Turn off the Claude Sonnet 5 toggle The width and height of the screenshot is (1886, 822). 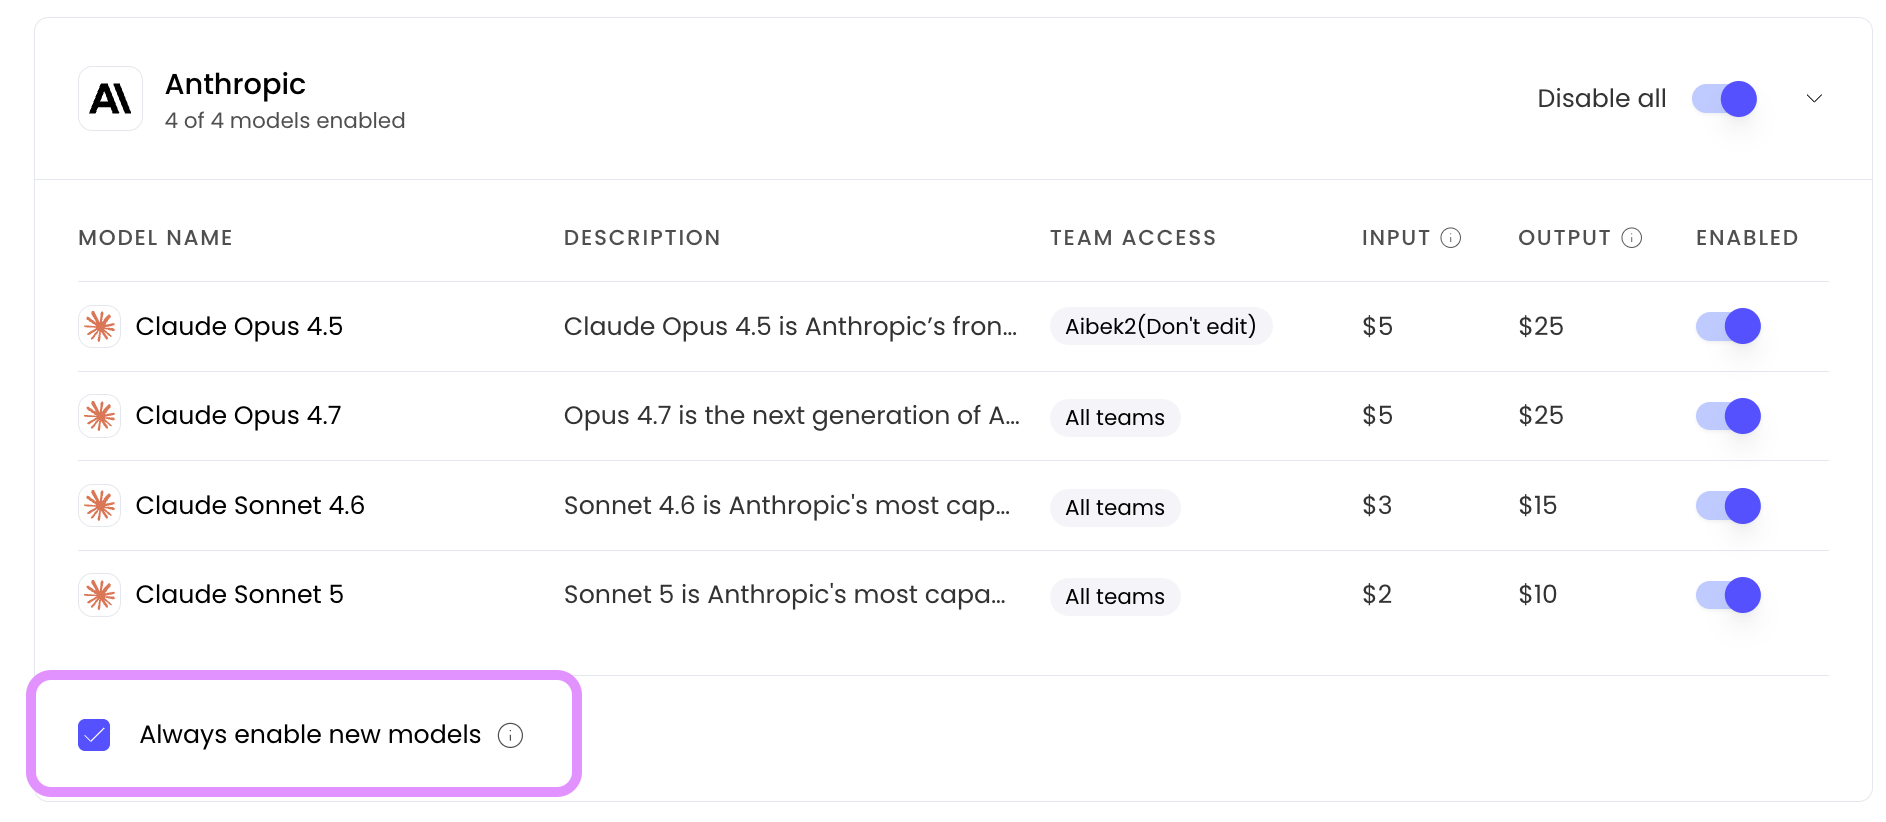1728,595
